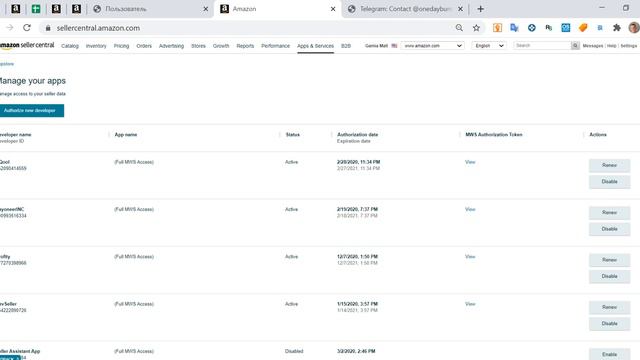Open the Orders menu
640x360 pixels.
(x=144, y=46)
